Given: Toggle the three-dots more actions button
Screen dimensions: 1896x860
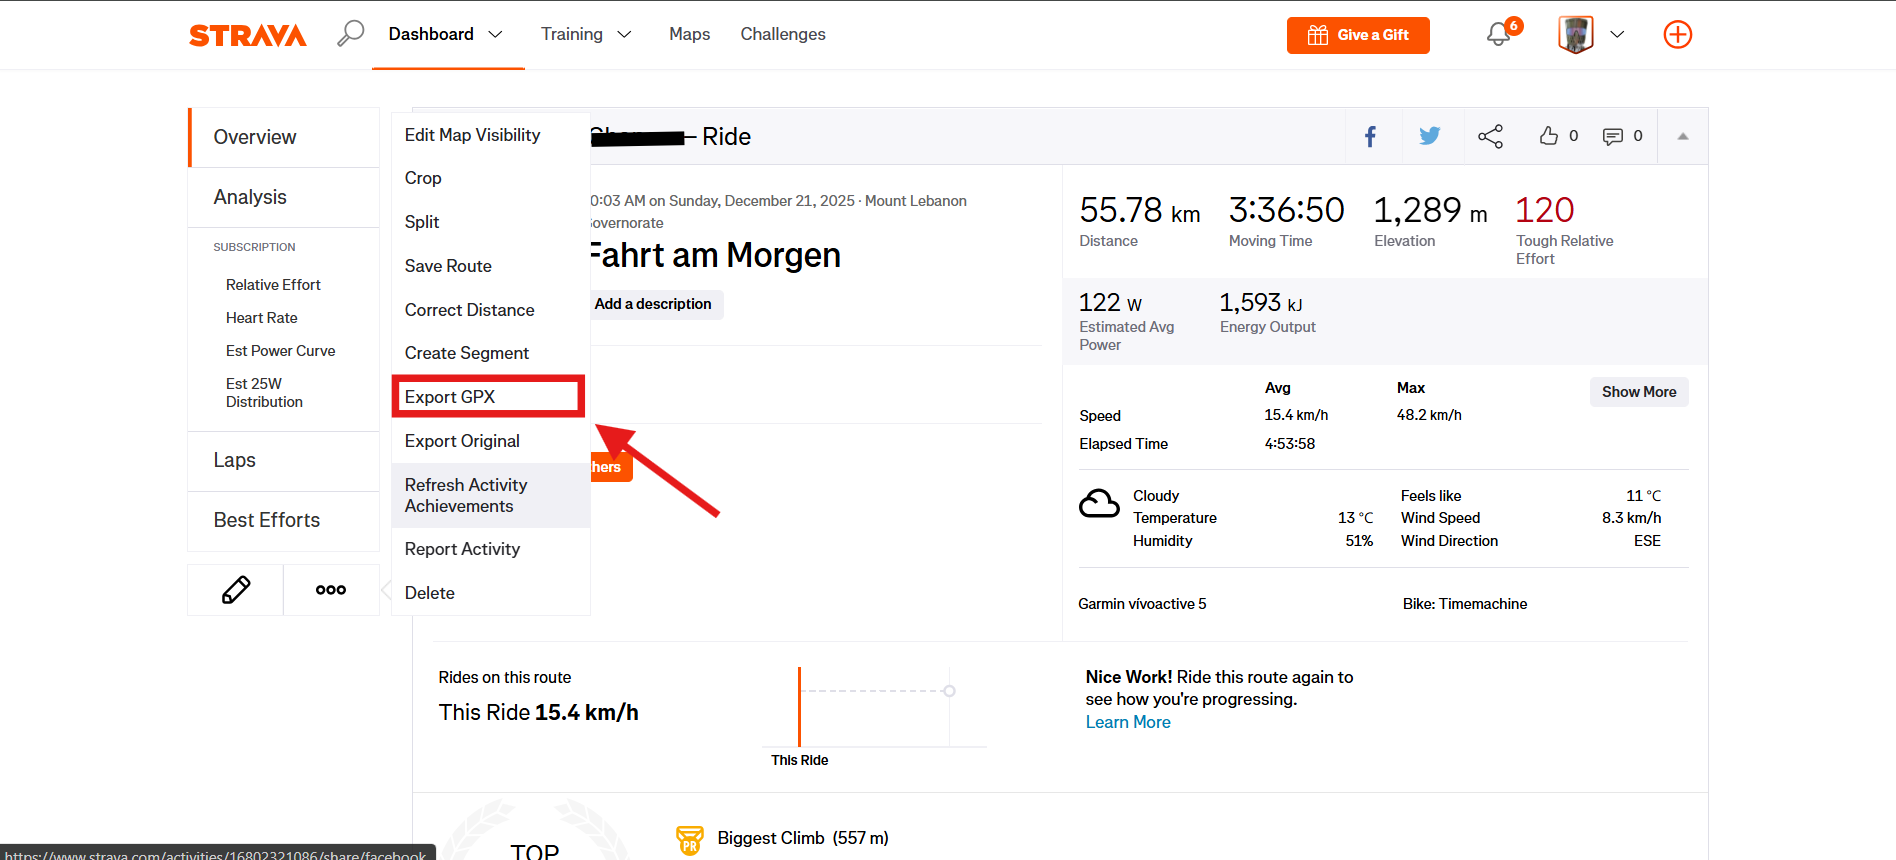Looking at the screenshot, I should click(x=331, y=590).
